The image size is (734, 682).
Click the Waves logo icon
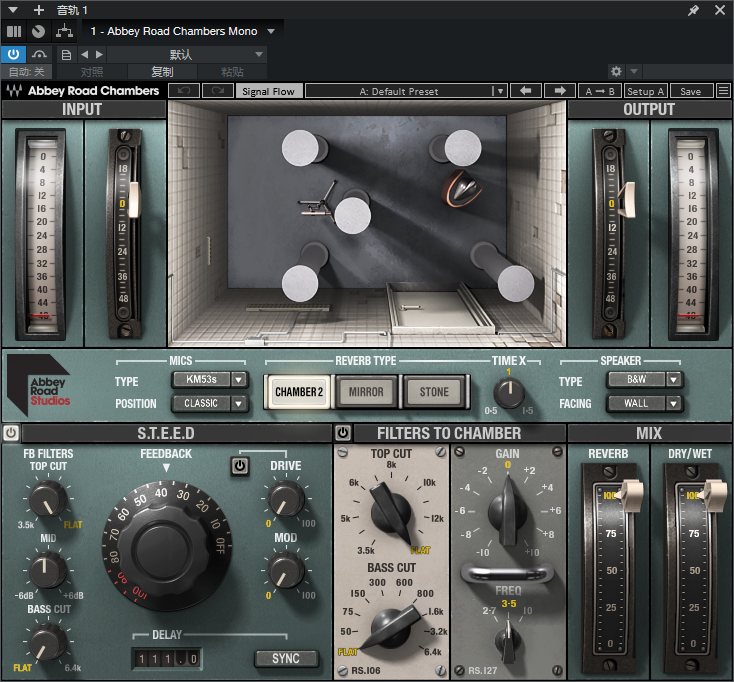[14, 91]
